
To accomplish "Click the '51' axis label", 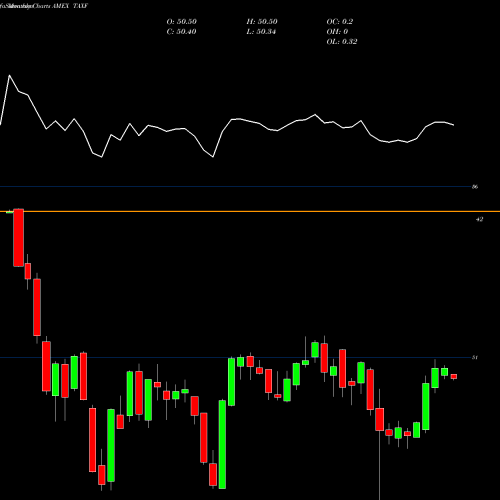I will pyautogui.click(x=475, y=358).
